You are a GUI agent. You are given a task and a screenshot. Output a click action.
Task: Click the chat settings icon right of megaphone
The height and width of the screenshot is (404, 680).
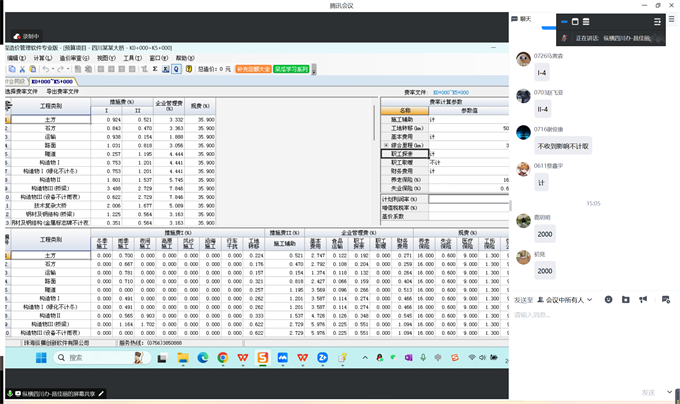click(666, 300)
